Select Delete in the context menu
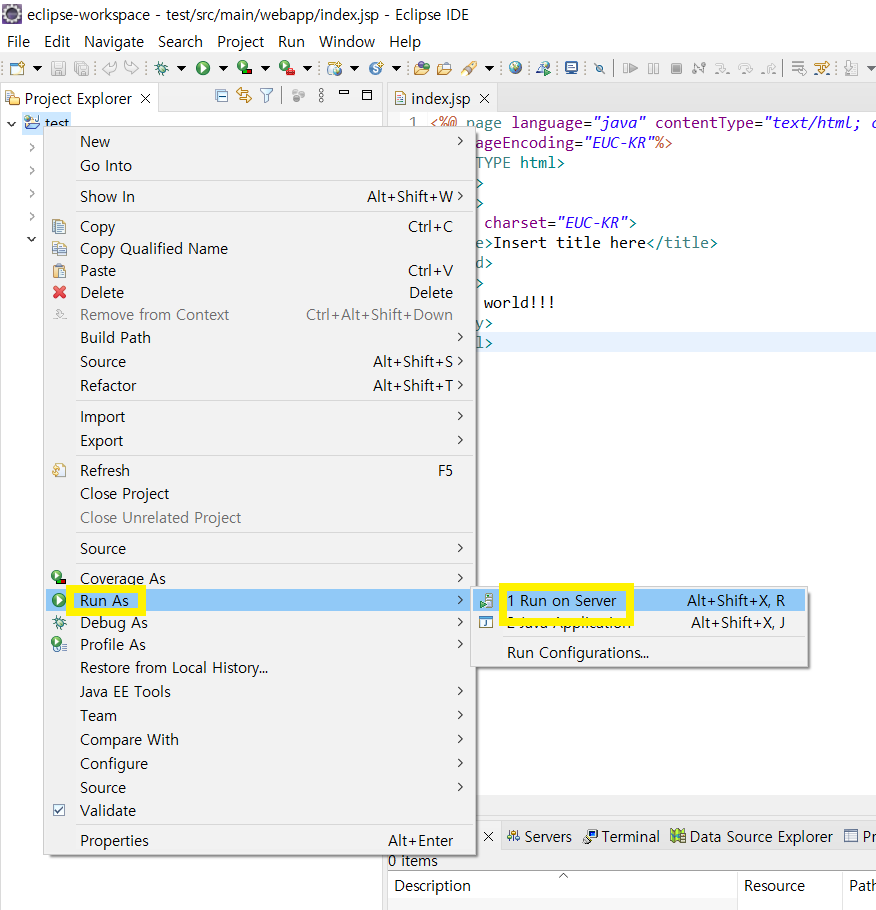The width and height of the screenshot is (876, 910). pos(260,293)
